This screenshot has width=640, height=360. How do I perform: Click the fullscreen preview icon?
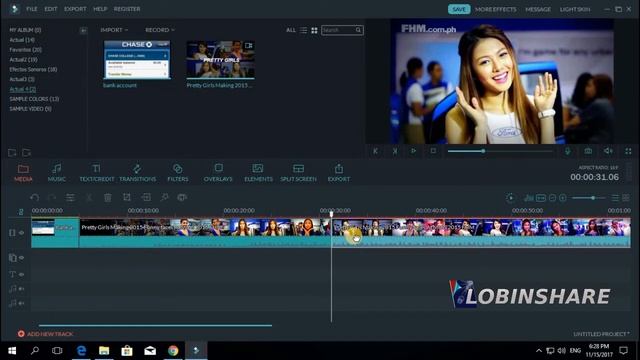point(628,151)
